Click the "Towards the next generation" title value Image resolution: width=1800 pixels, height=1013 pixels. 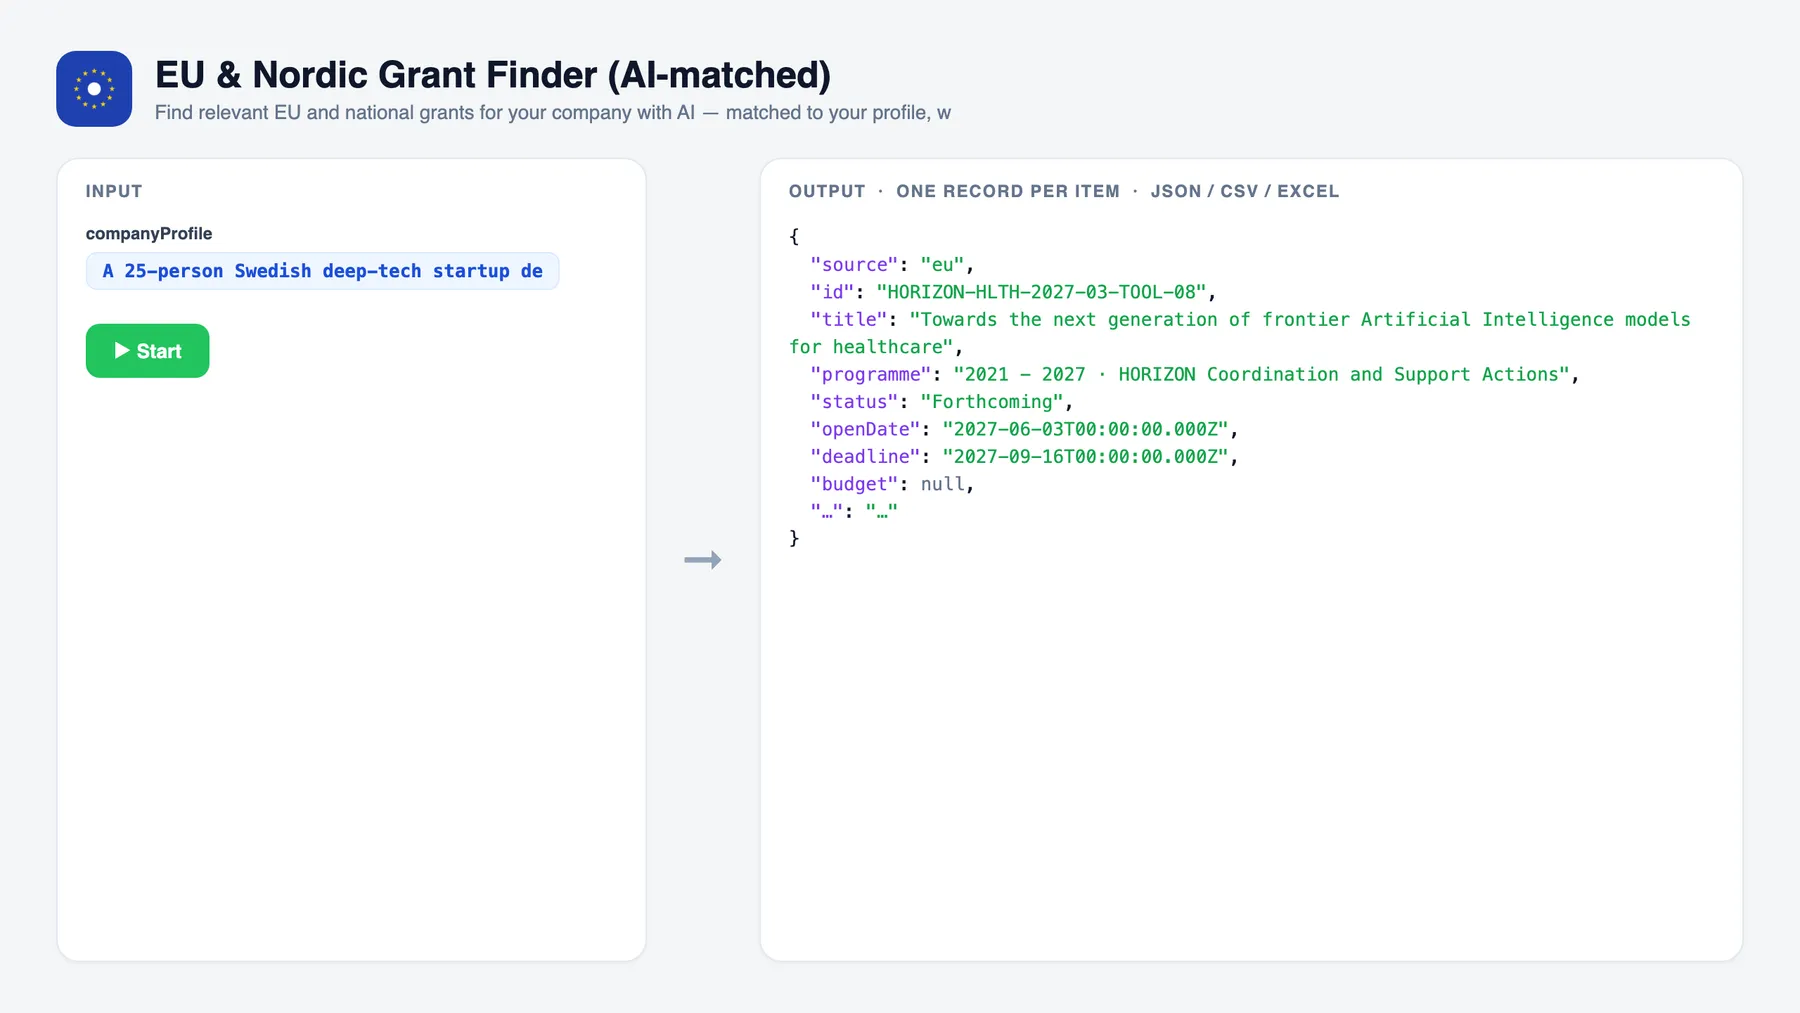1240,333
